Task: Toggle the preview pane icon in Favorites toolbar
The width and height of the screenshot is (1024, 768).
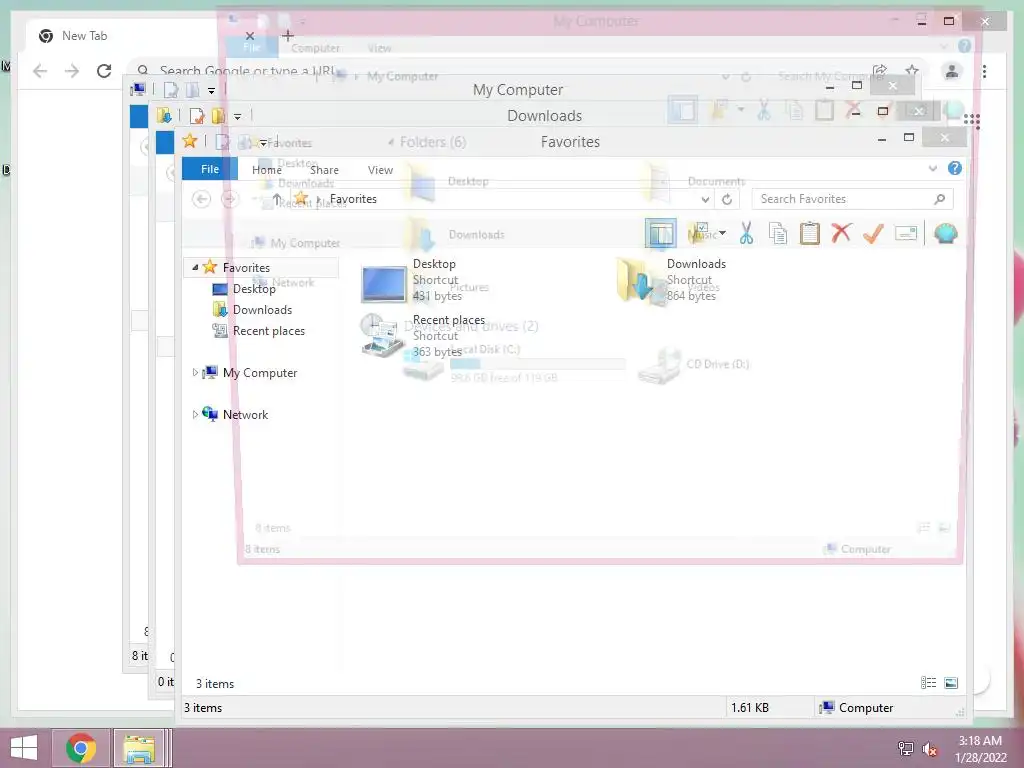Action: (660, 233)
